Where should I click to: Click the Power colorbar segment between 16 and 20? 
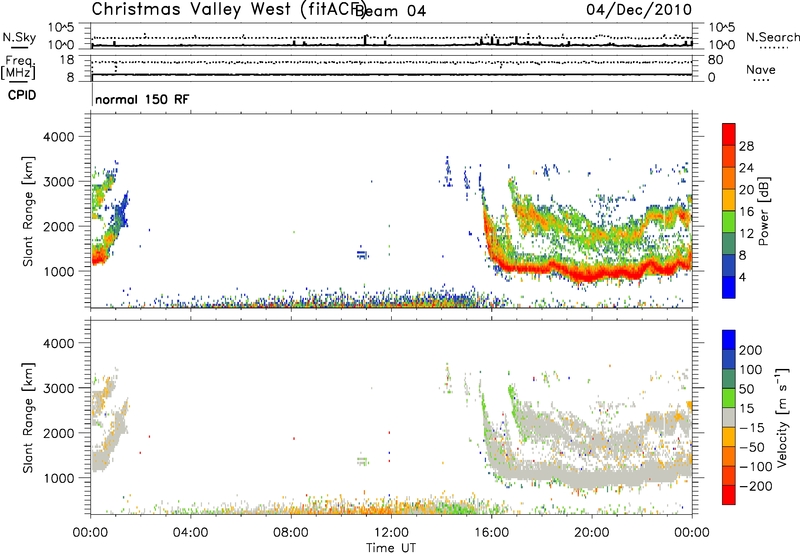coord(729,200)
